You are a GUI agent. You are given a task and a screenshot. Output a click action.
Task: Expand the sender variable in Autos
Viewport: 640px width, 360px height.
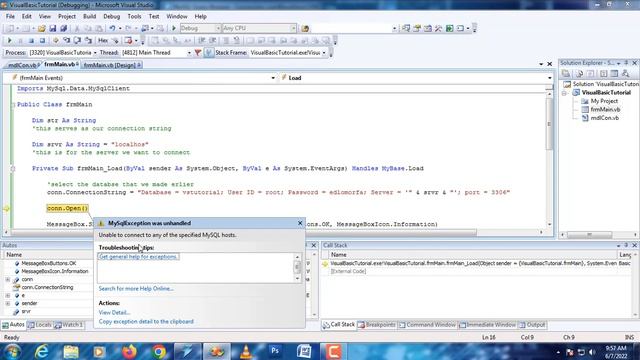point(8,304)
